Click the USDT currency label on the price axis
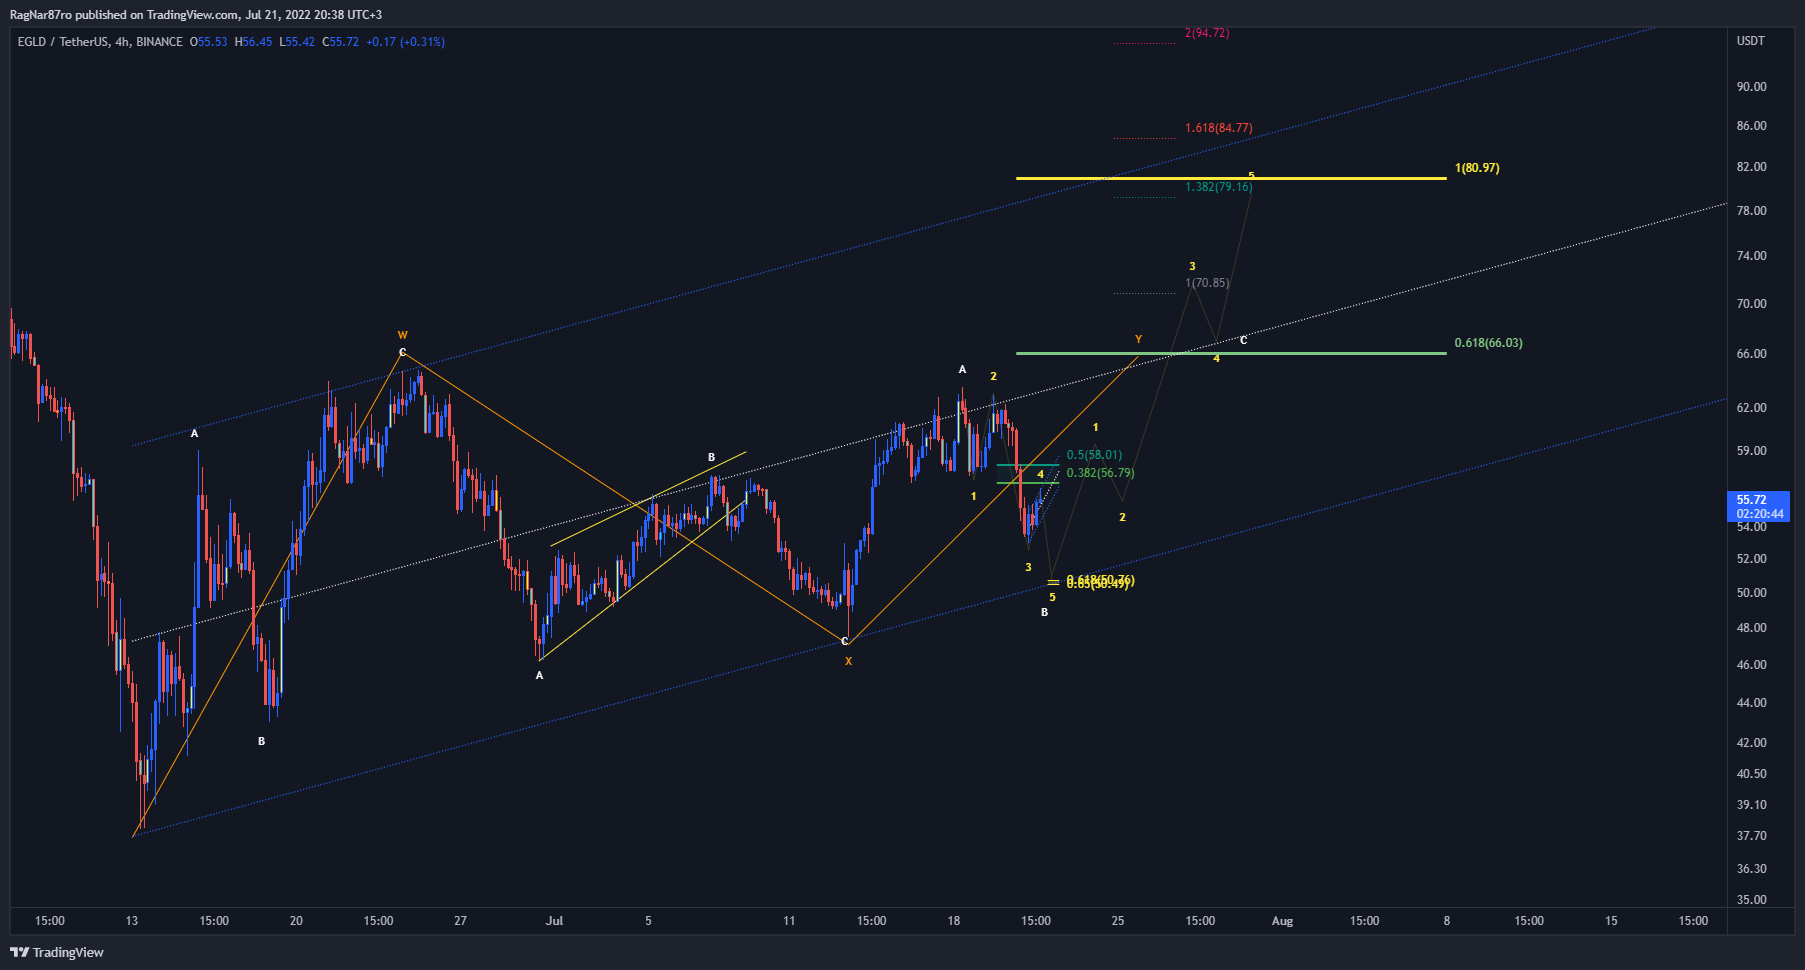 1751,41
